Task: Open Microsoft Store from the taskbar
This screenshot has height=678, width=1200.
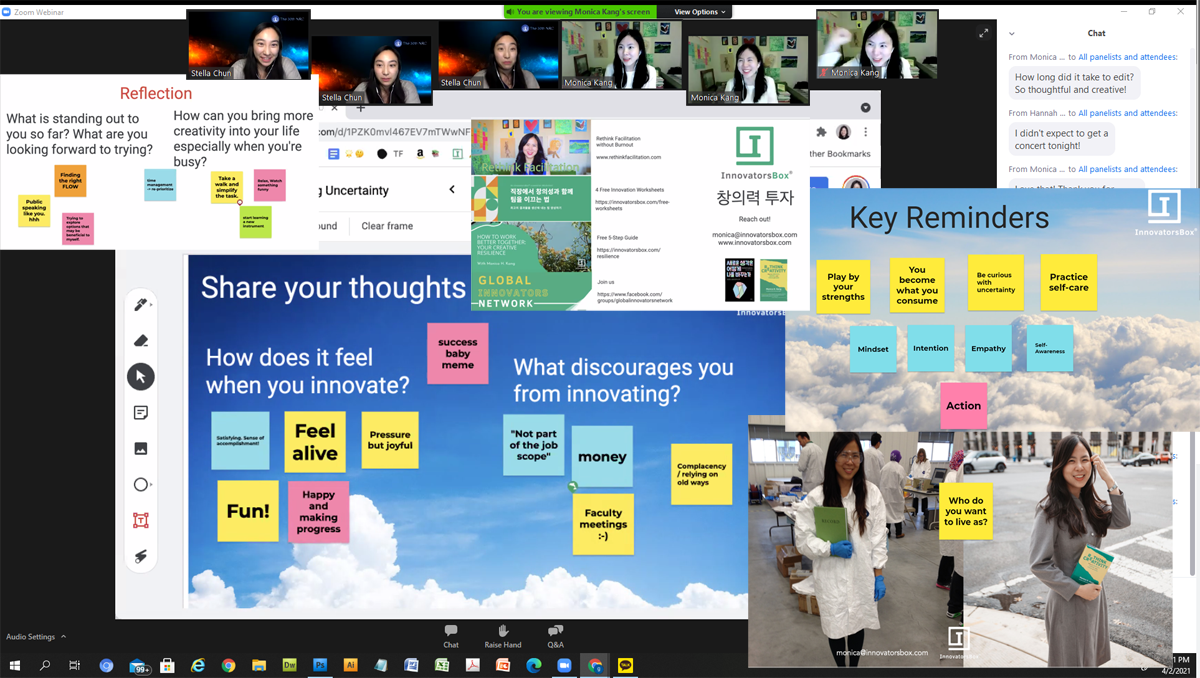Action: tap(167, 665)
